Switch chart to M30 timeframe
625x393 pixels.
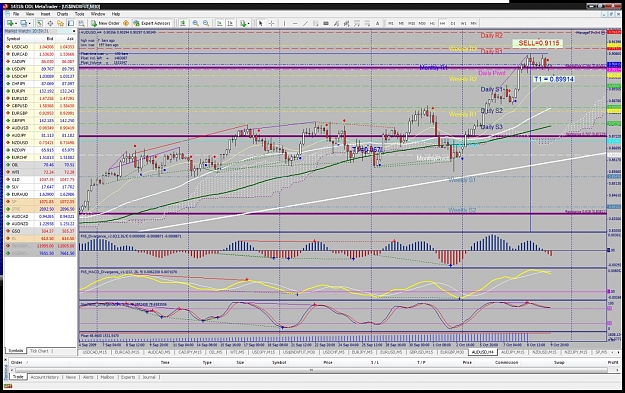[422, 23]
